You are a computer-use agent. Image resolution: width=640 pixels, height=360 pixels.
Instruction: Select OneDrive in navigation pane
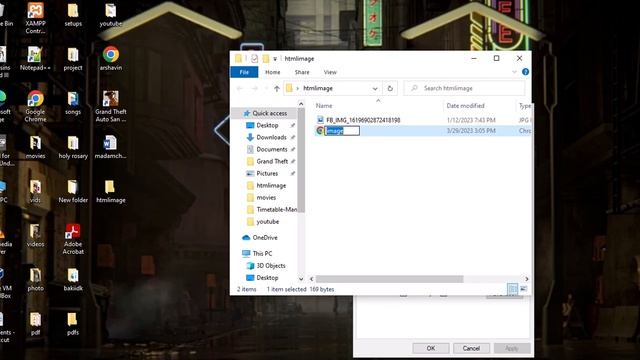[x=265, y=238]
